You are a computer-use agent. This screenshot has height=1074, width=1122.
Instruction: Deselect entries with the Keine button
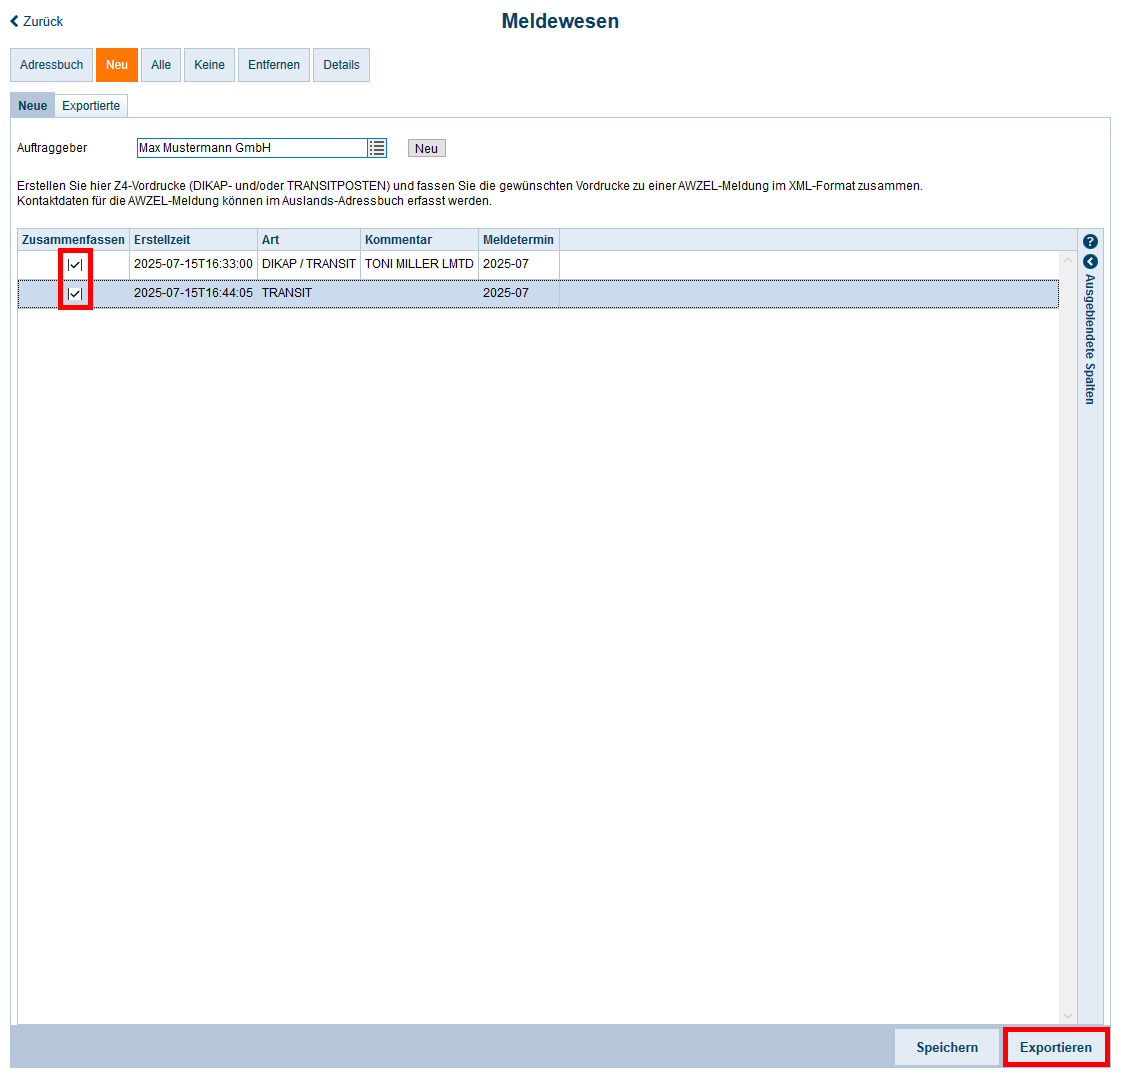tap(210, 65)
